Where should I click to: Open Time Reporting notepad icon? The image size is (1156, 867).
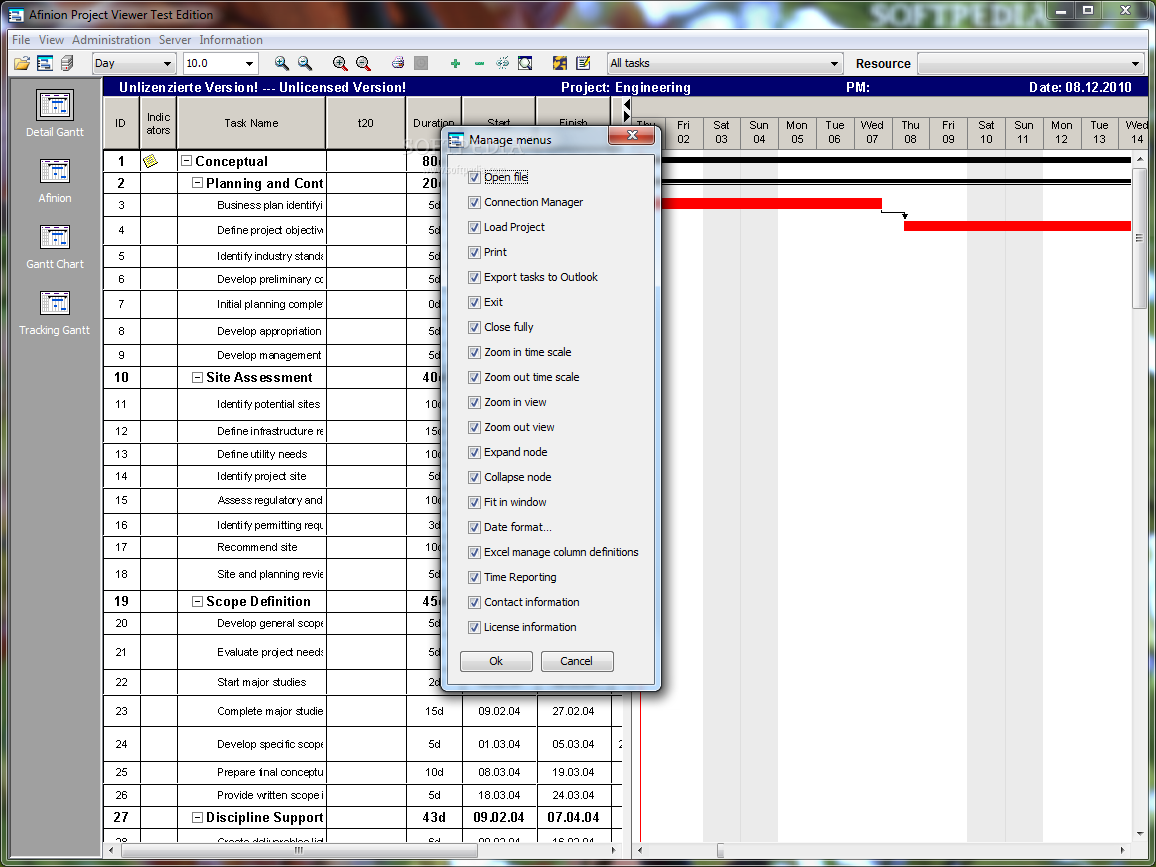(x=583, y=63)
